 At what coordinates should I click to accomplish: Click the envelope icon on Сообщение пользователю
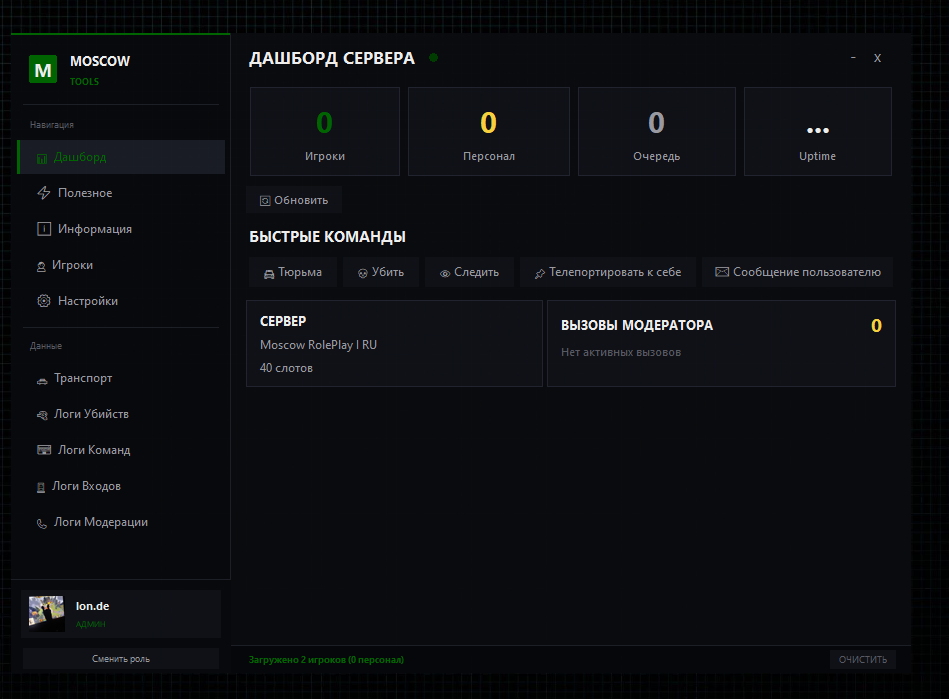click(x=722, y=272)
